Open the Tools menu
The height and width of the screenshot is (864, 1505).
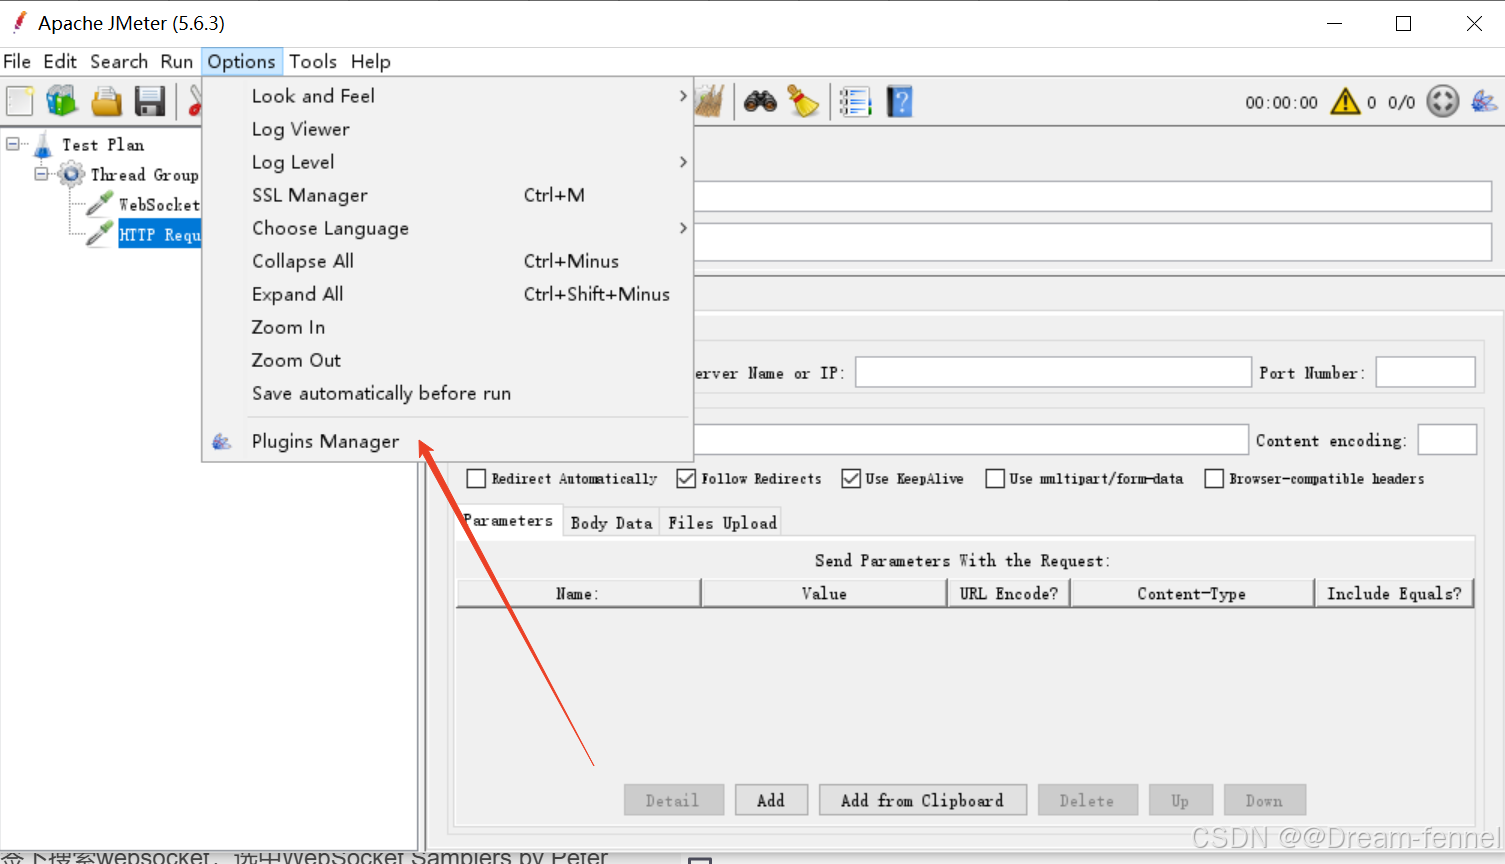pos(313,61)
